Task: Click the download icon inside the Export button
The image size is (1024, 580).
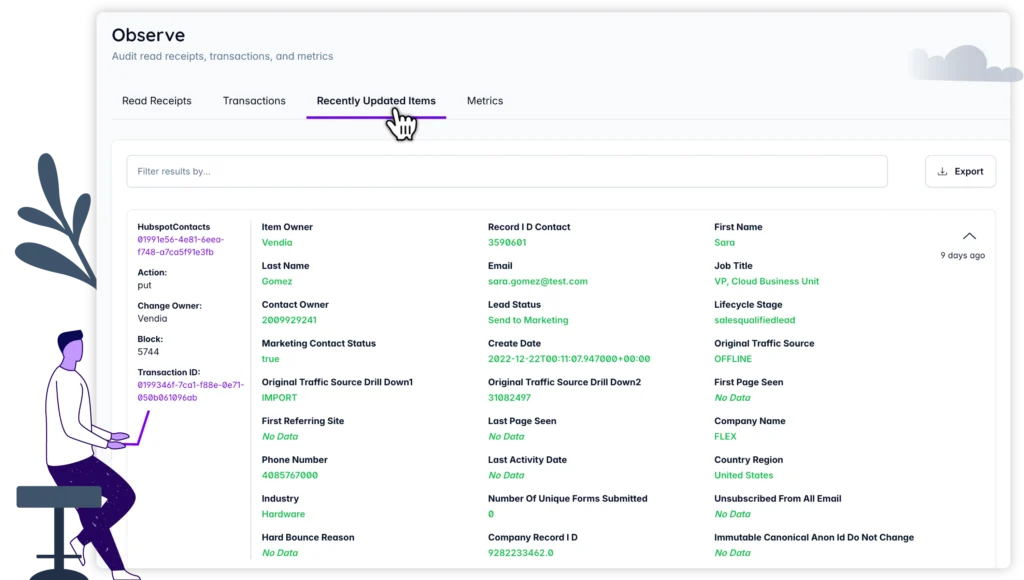Action: pyautogui.click(x=942, y=172)
